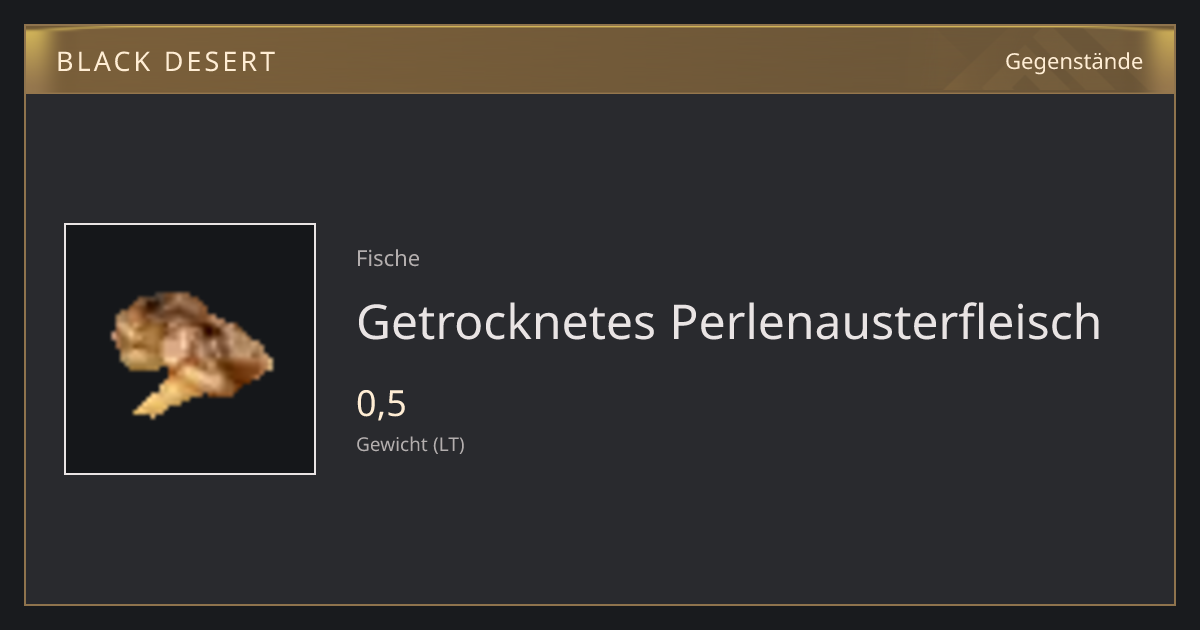
Task: Click the dried pearl oyster meat icon
Action: pos(192,352)
